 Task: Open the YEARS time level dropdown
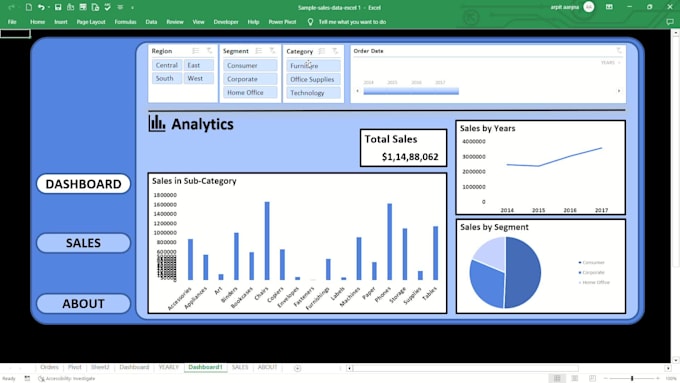pos(611,63)
